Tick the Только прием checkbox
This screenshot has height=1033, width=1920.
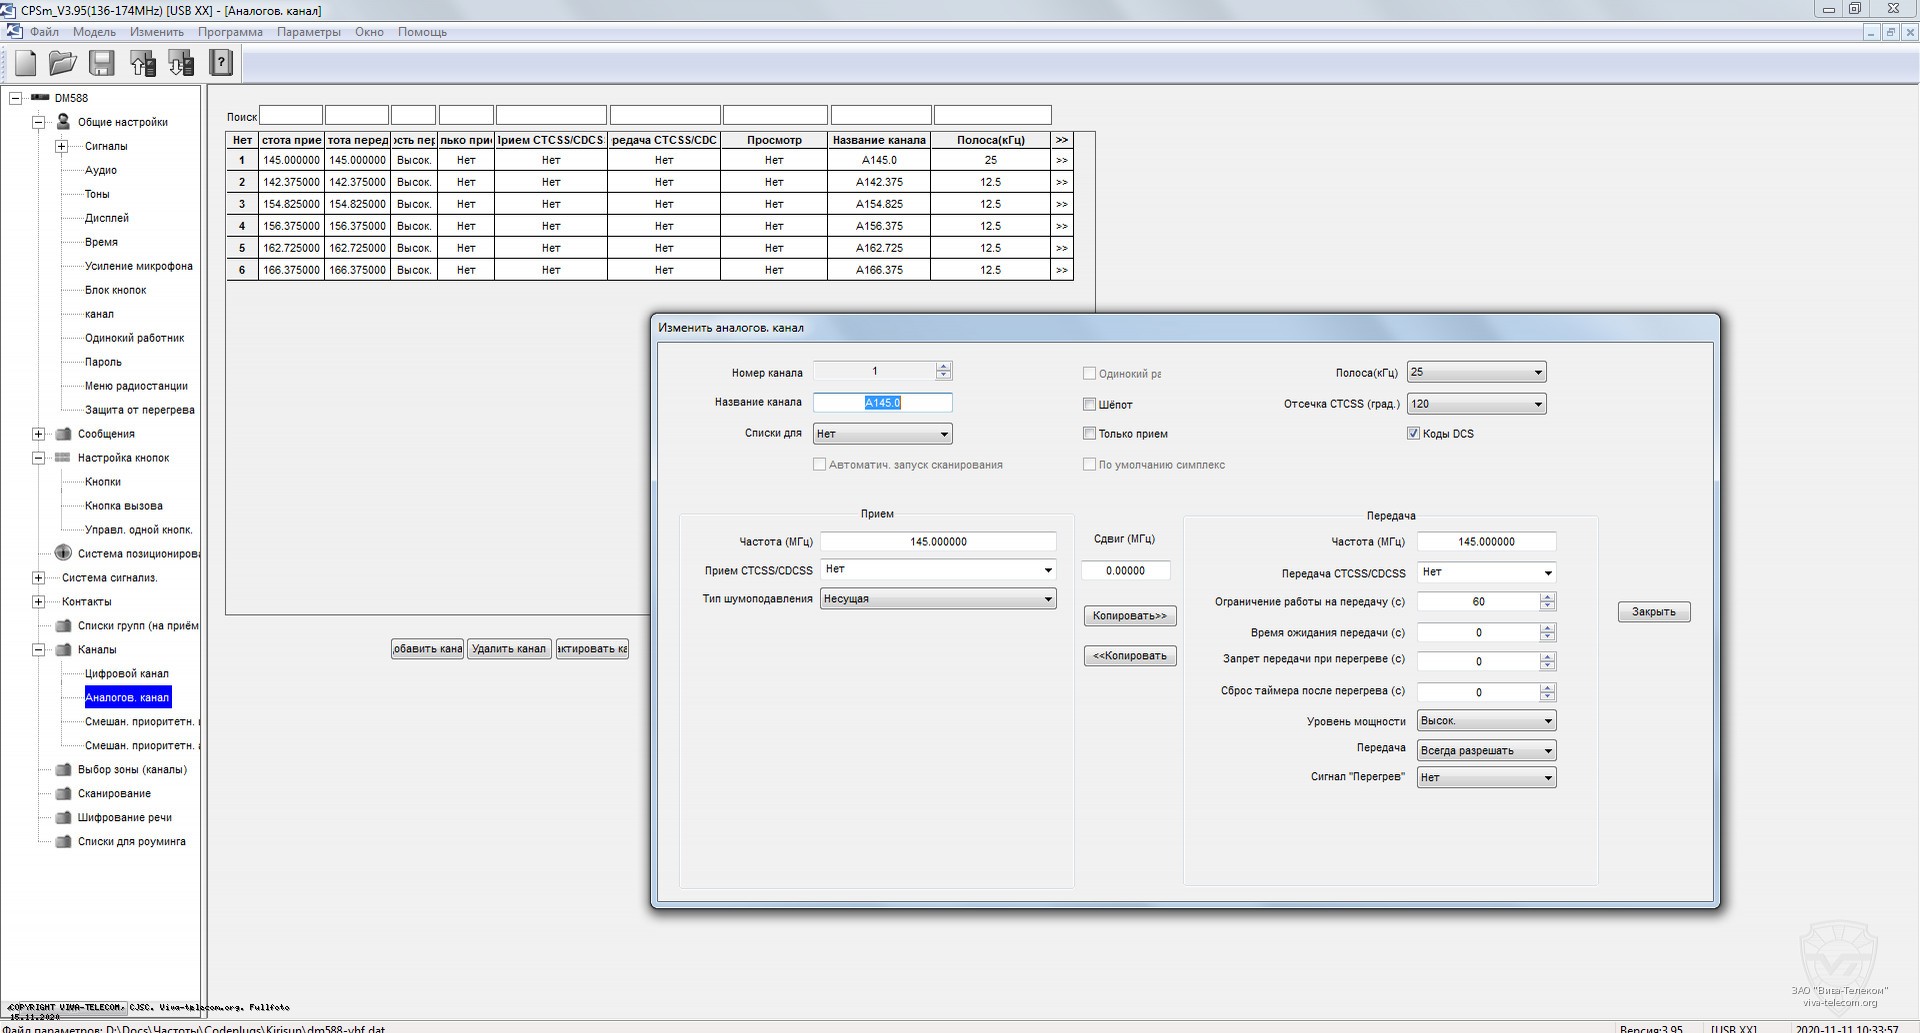1089,434
